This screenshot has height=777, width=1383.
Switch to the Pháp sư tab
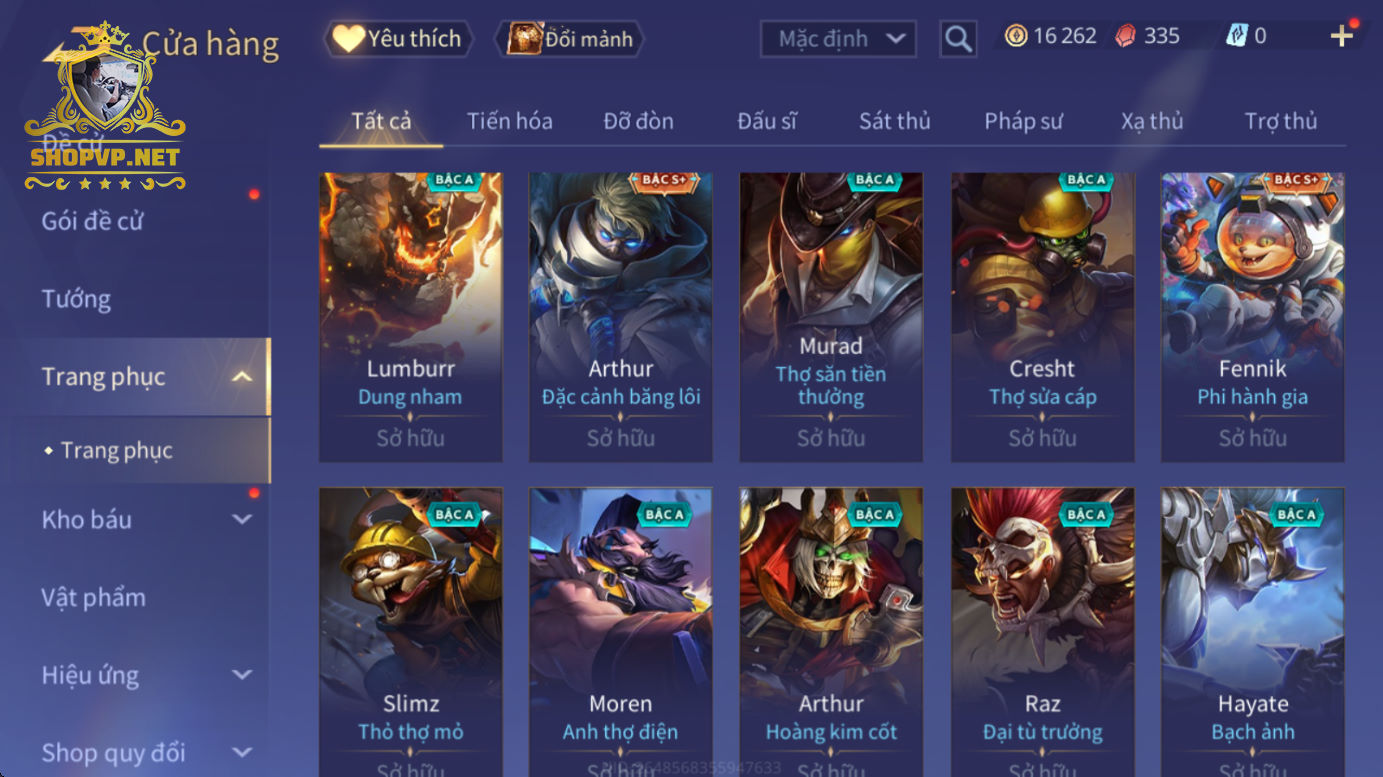1023,121
